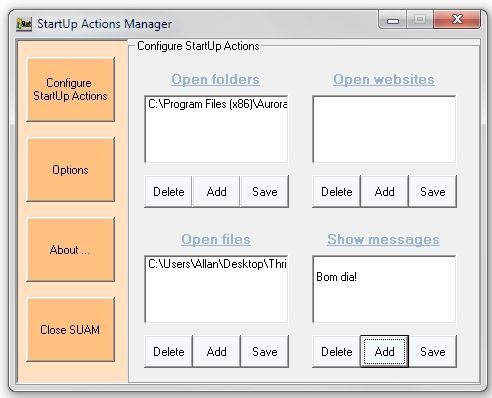This screenshot has height=398, width=492.
Task: Click the Open folders heading link
Action: click(215, 80)
